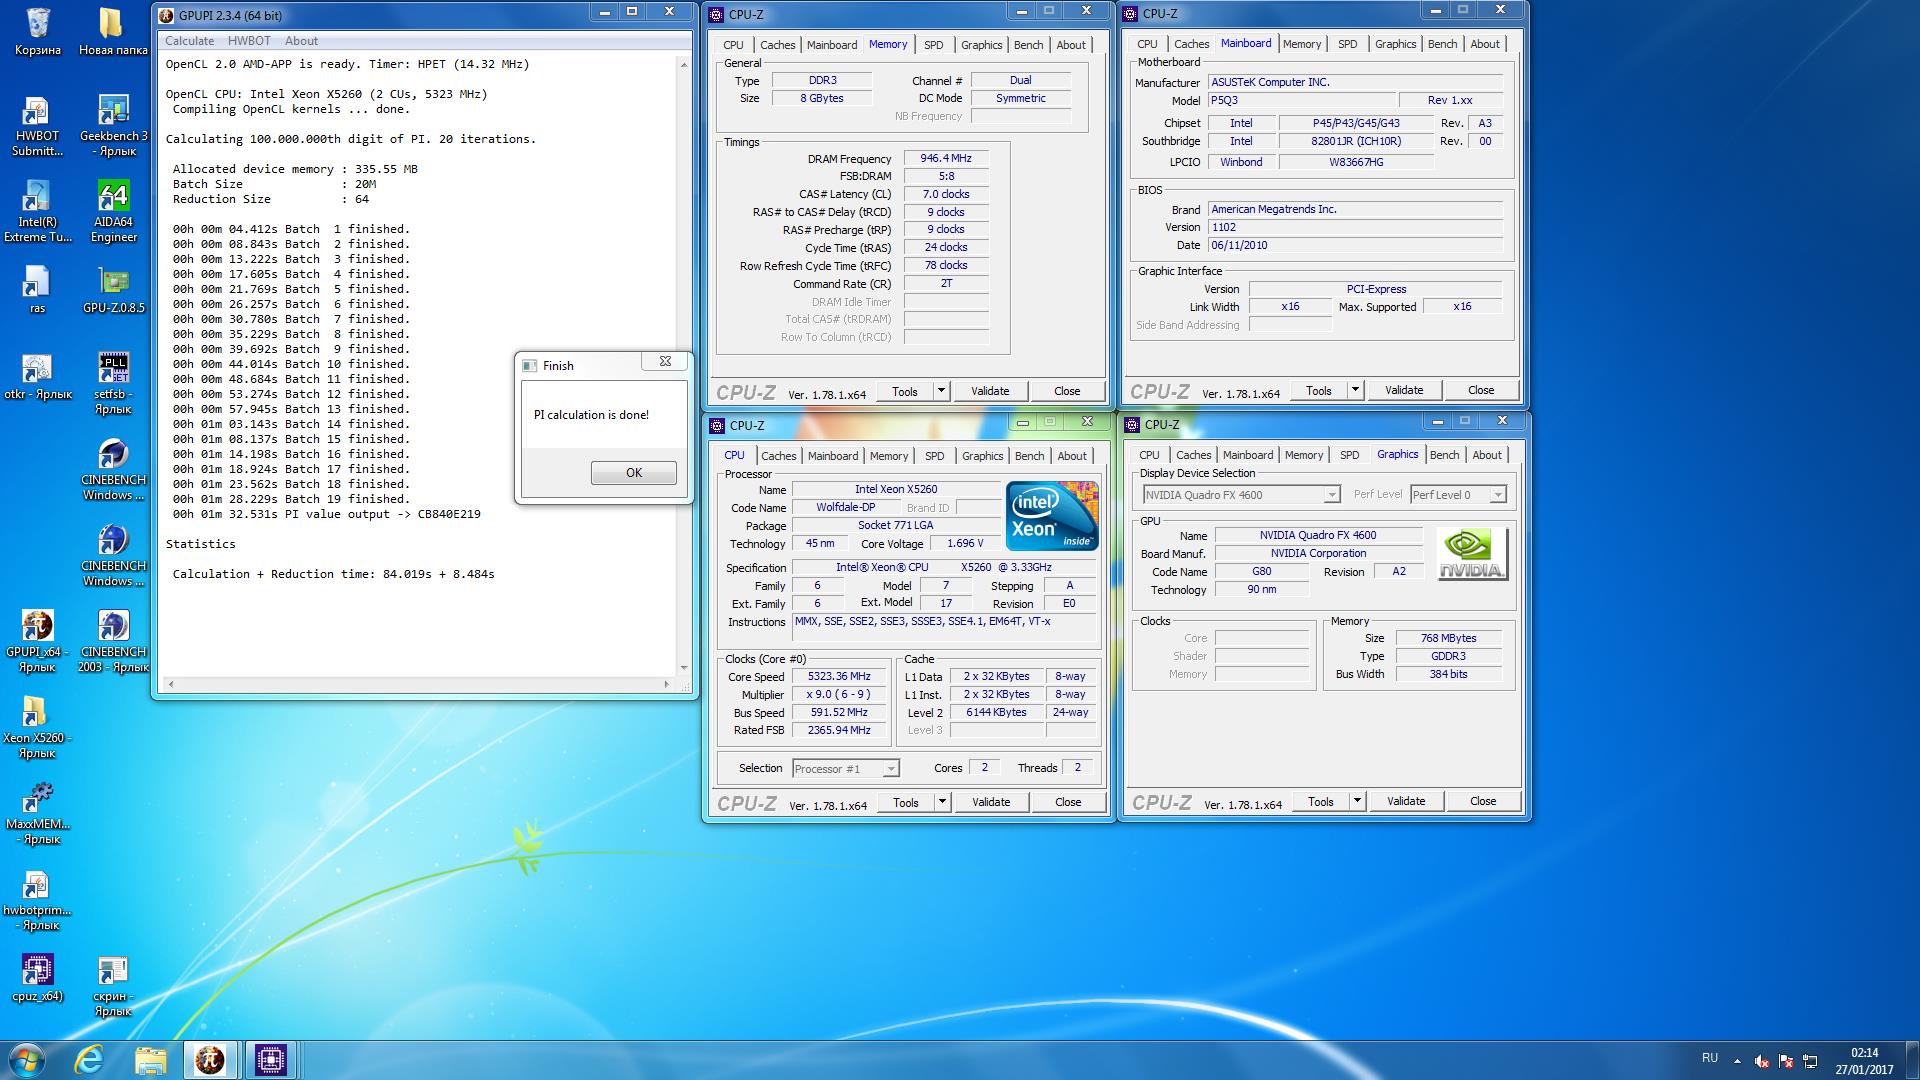Click Validate in Graphics CPU-Z window
The image size is (1920, 1080).
tap(1406, 801)
